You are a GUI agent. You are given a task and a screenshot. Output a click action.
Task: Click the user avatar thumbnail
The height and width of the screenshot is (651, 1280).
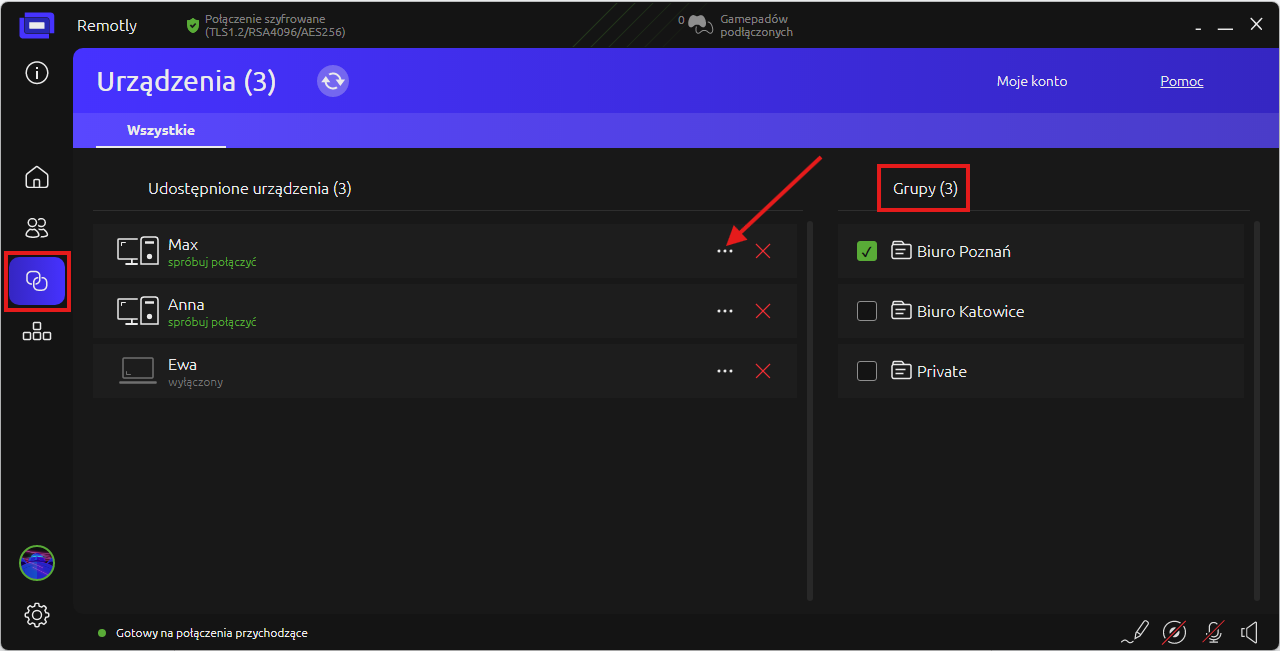pos(37,563)
